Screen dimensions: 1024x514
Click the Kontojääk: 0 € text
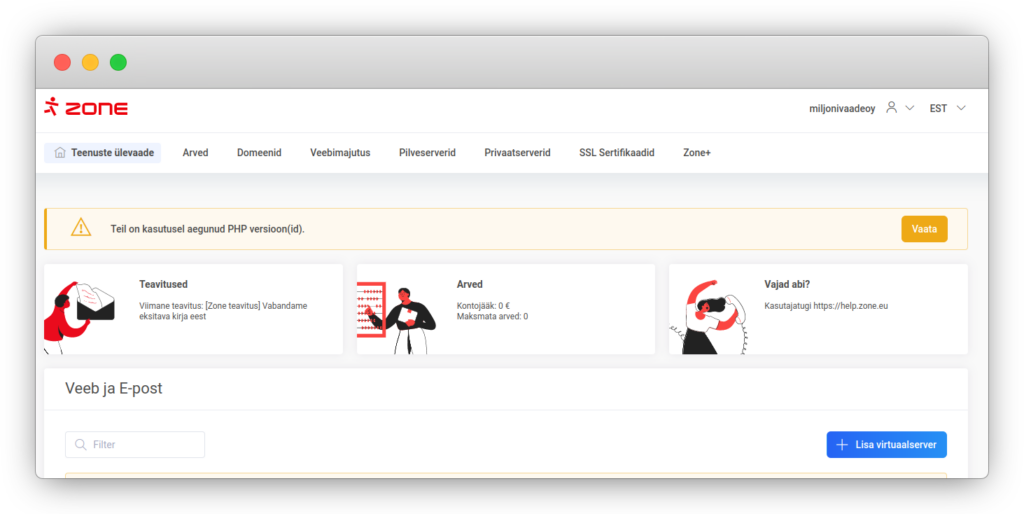pos(483,306)
